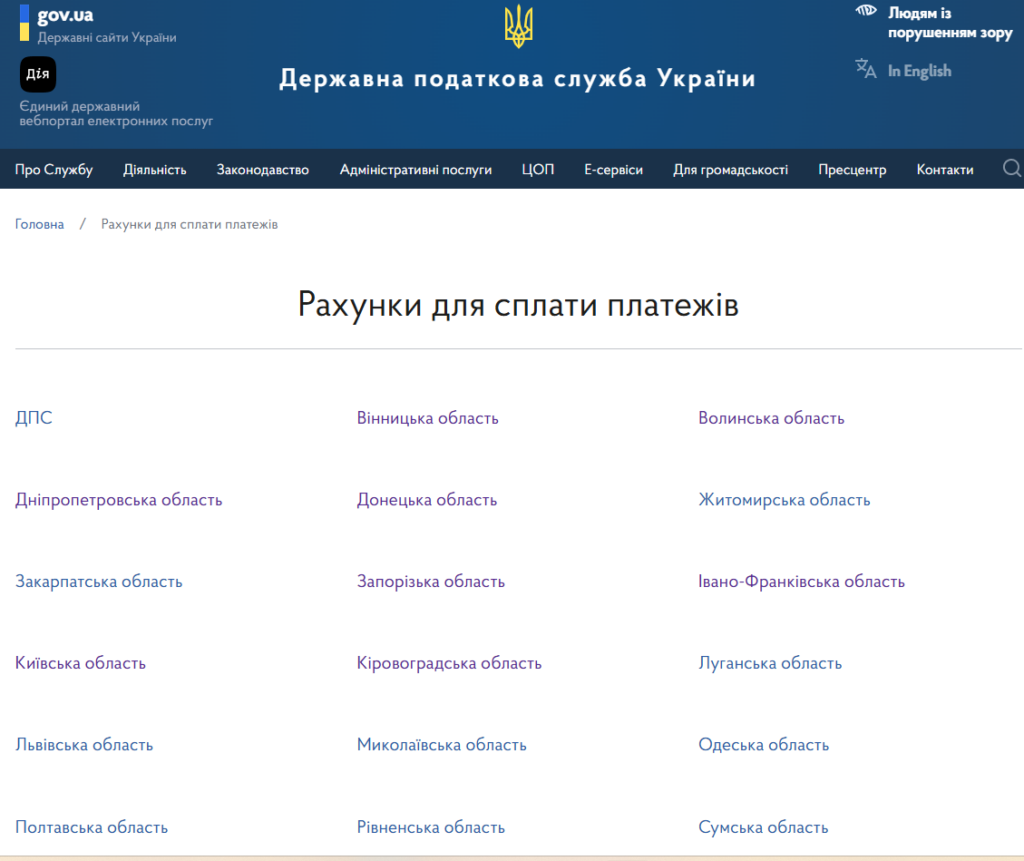Select Адміністративні послуги in navigation
1024x861 pixels.
tap(416, 170)
